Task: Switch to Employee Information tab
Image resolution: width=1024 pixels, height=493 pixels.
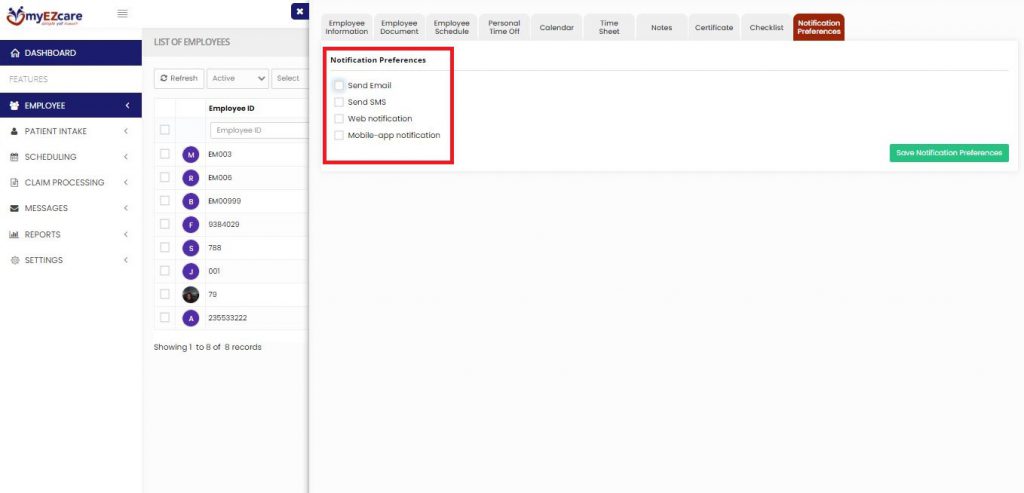Action: [x=347, y=27]
